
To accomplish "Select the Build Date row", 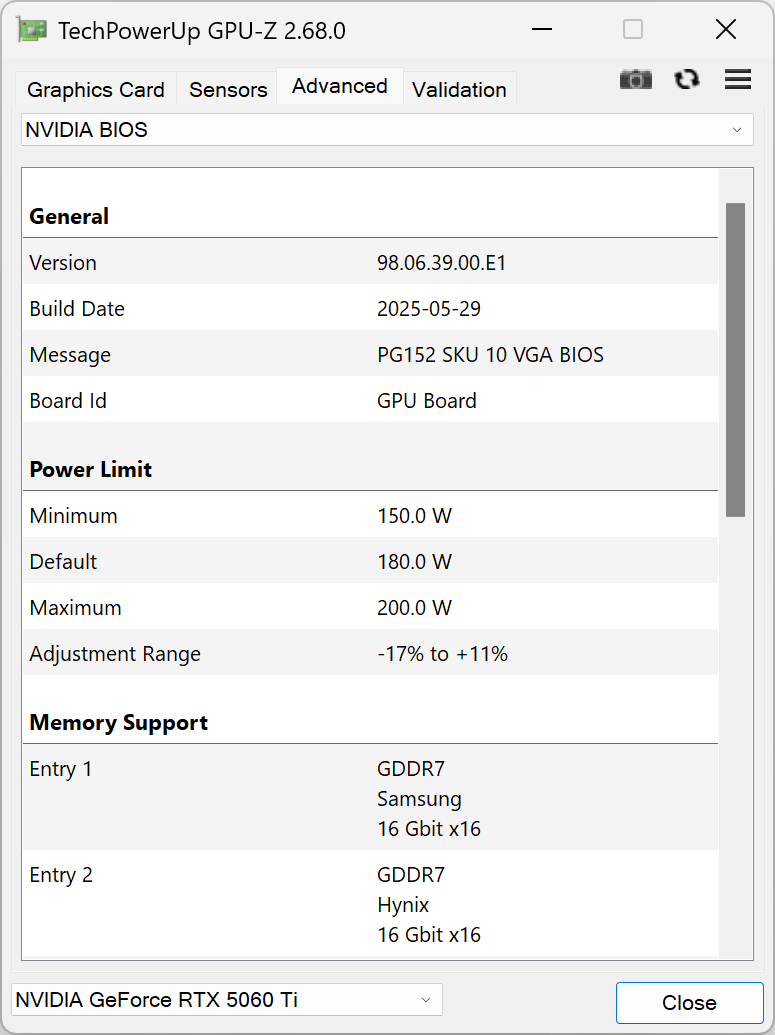I will pyautogui.click(x=370, y=309).
